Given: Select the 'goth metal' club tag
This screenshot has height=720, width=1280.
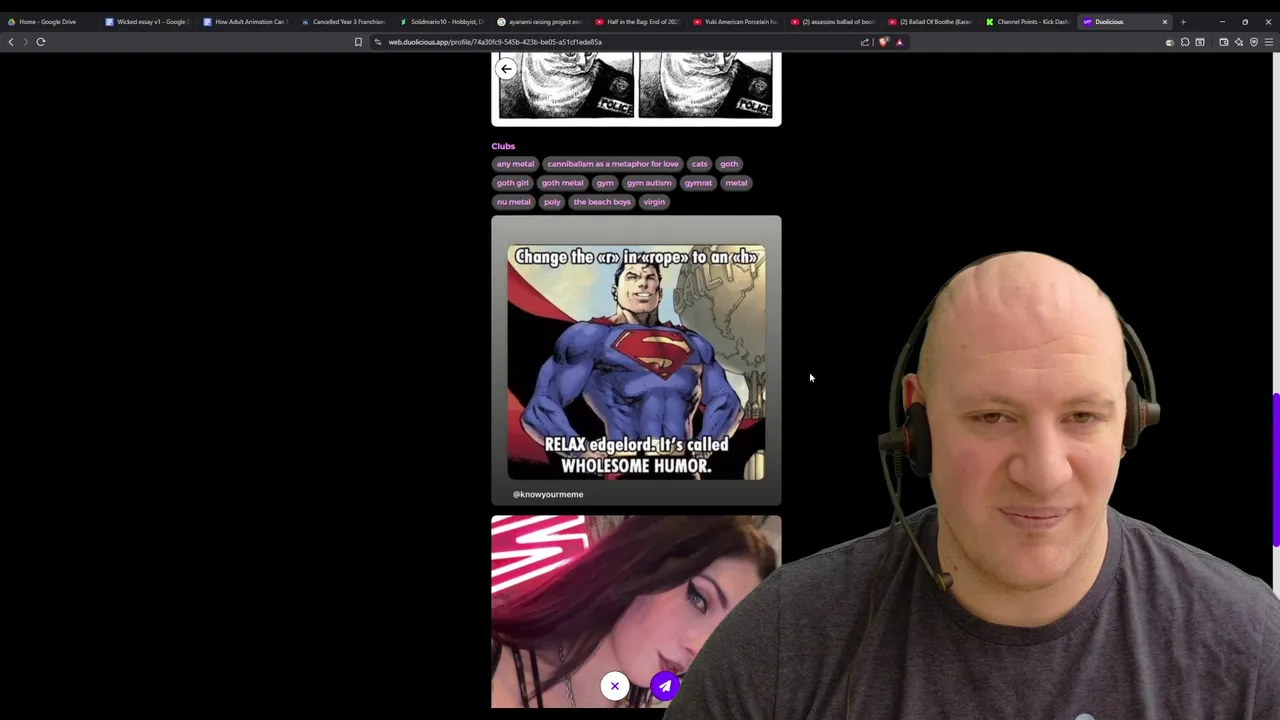Looking at the screenshot, I should 562,183.
